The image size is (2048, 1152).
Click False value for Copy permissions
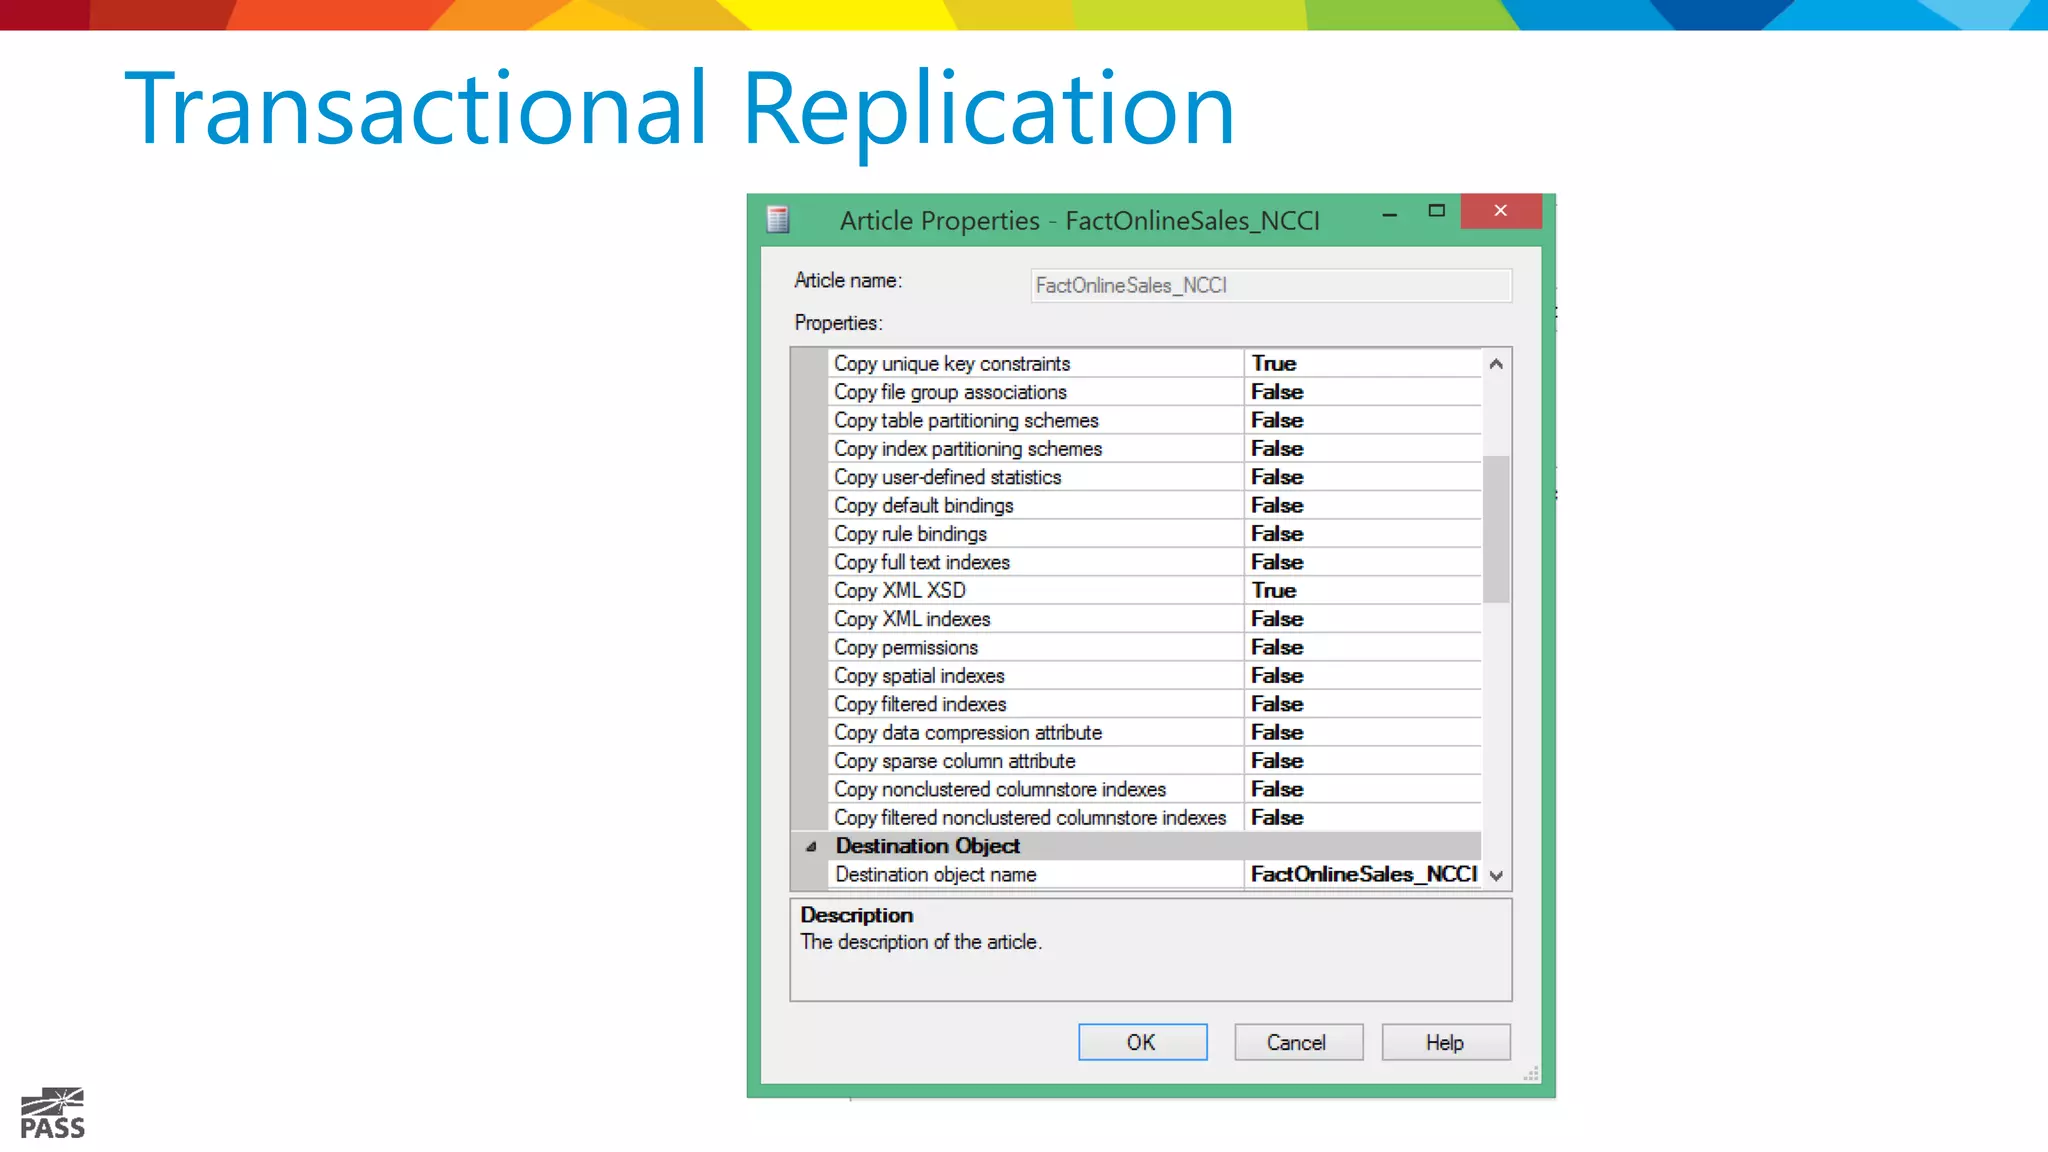coord(1277,647)
